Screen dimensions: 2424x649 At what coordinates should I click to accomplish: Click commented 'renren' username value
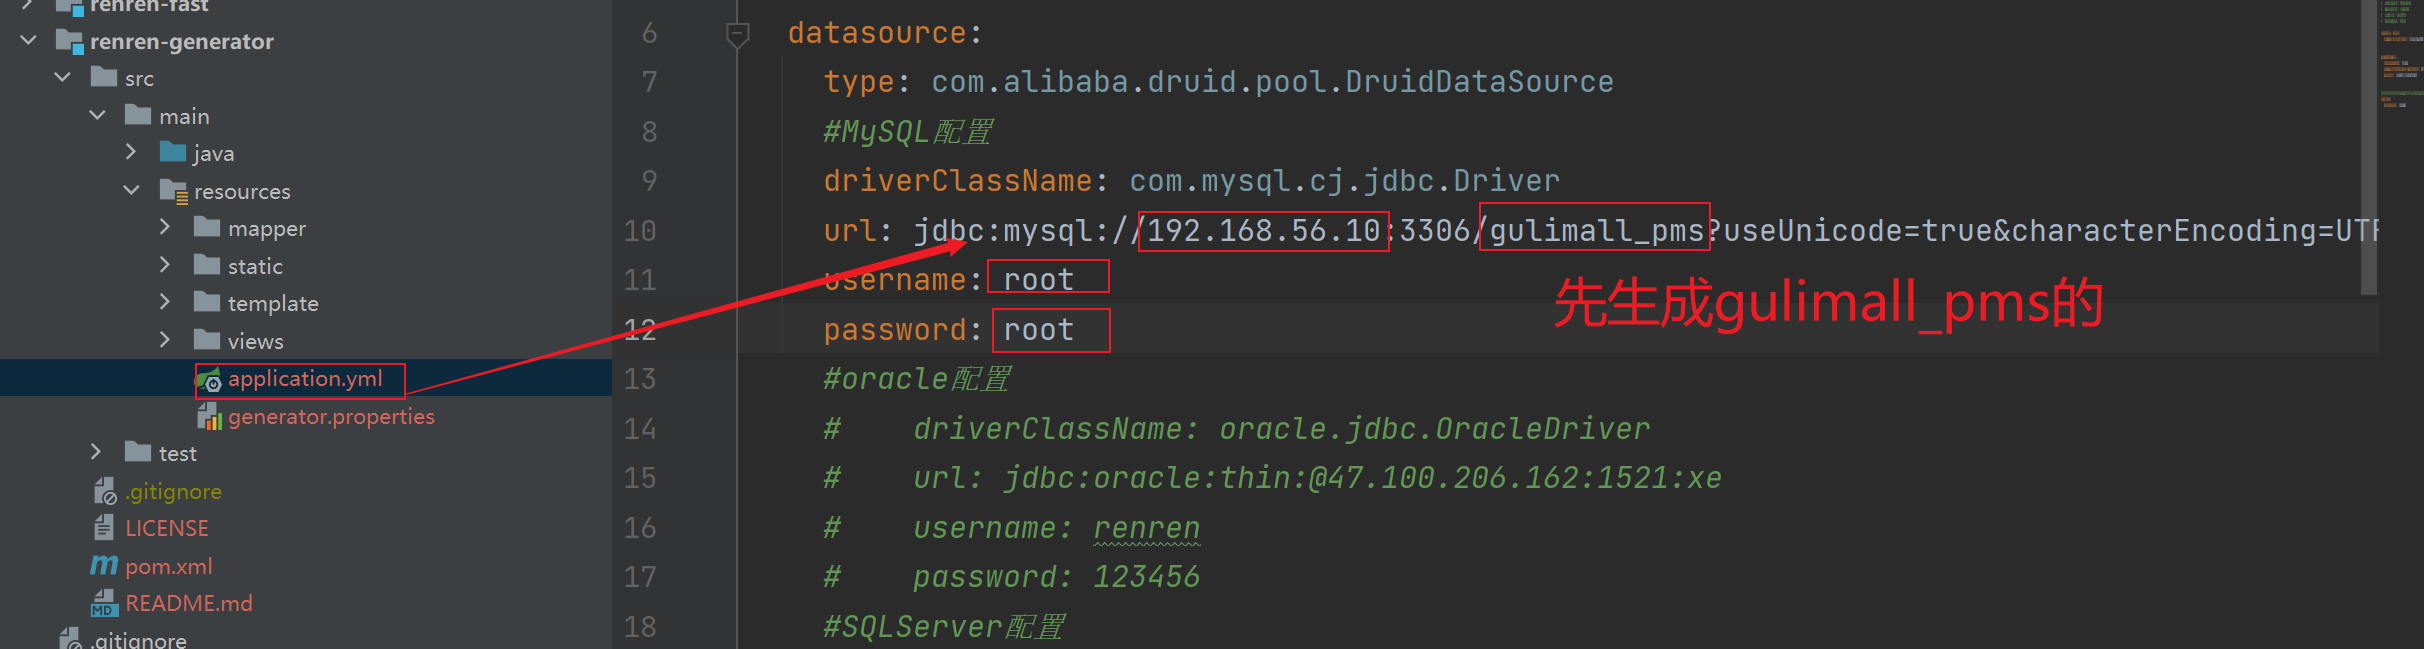pyautogui.click(x=1146, y=528)
